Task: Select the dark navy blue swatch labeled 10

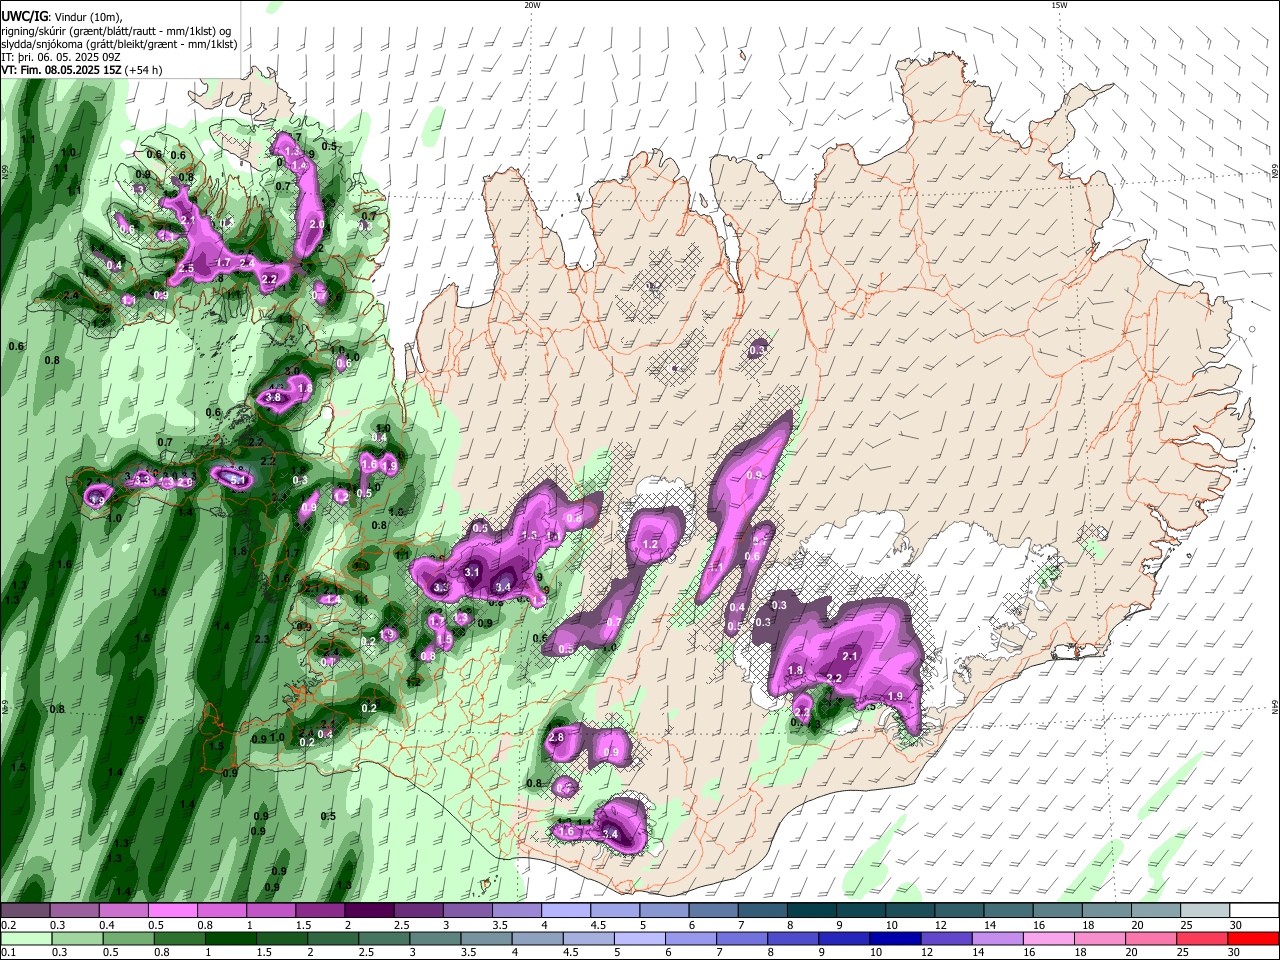Action: tap(894, 939)
